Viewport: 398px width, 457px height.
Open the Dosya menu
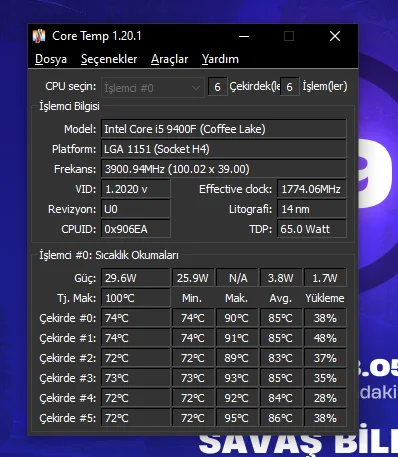[51, 59]
